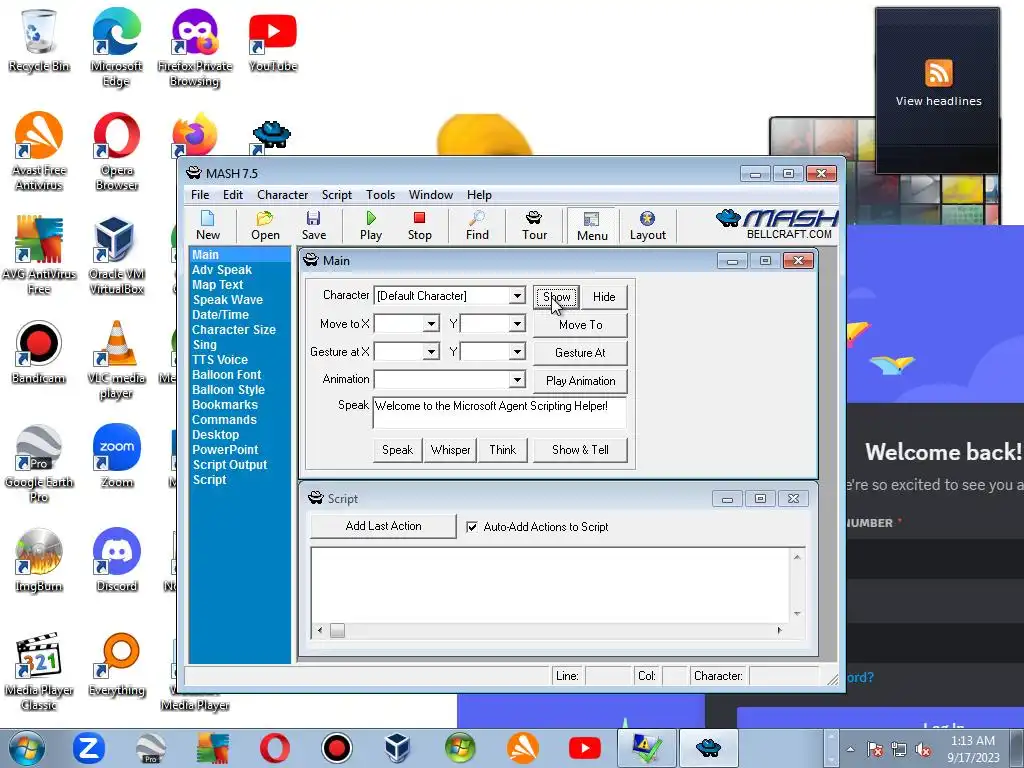This screenshot has height=768, width=1024.
Task: Uncheck Auto-Add Actions to Script
Action: click(472, 526)
